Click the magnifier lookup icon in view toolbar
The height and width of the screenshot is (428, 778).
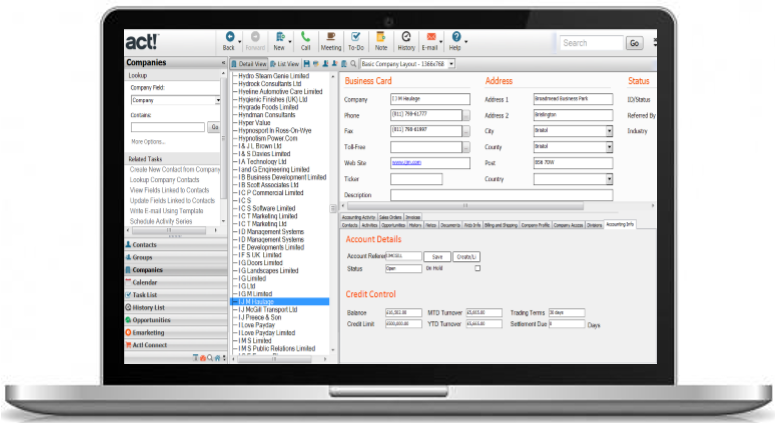pyautogui.click(x=353, y=64)
